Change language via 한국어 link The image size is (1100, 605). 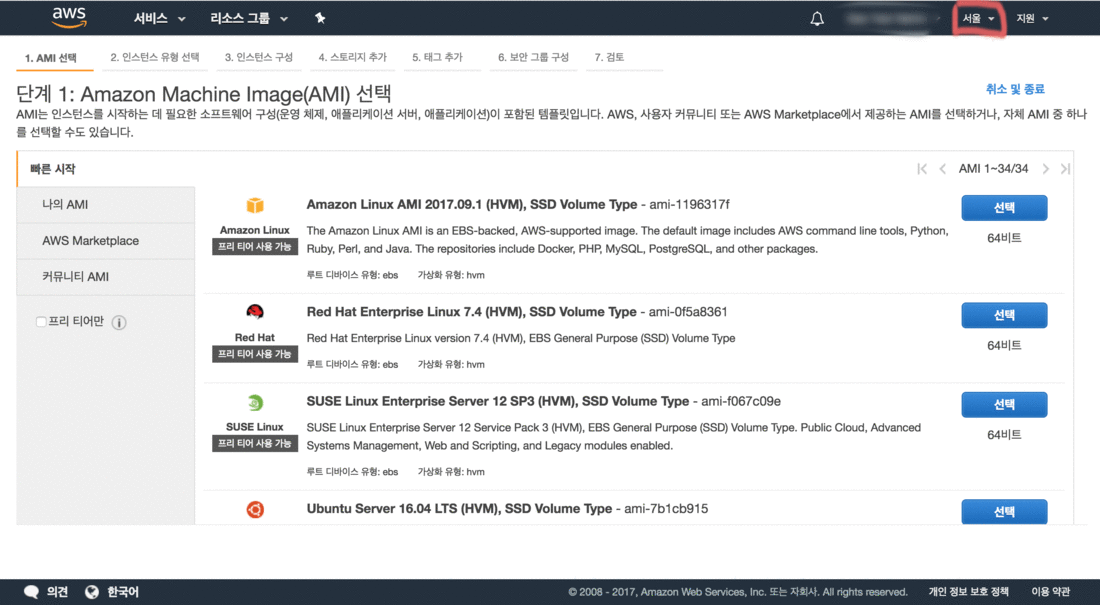[x=123, y=592]
